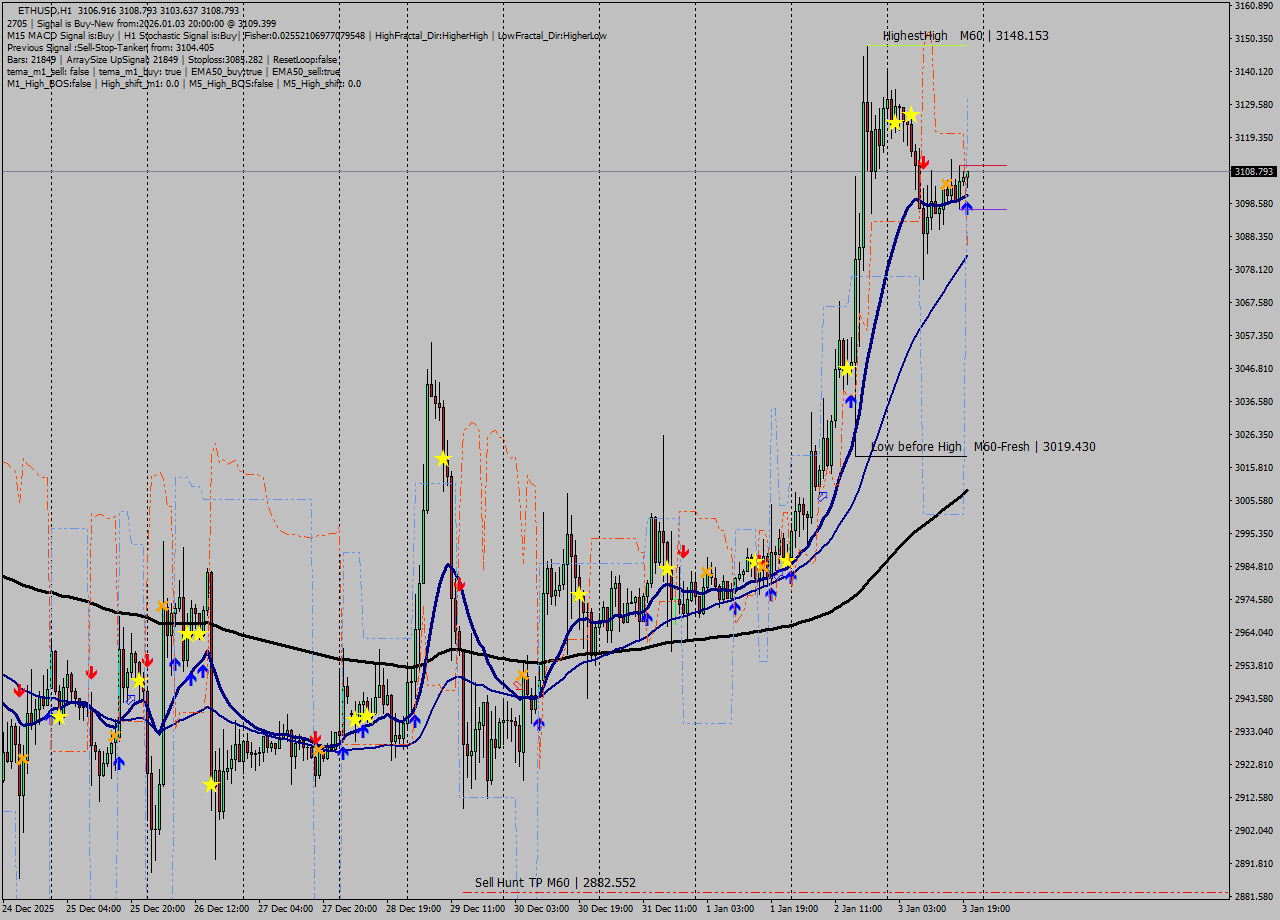The height and width of the screenshot is (920, 1280).
Task: Open the Low before High M60-Fresh annotation
Action: pos(983,447)
